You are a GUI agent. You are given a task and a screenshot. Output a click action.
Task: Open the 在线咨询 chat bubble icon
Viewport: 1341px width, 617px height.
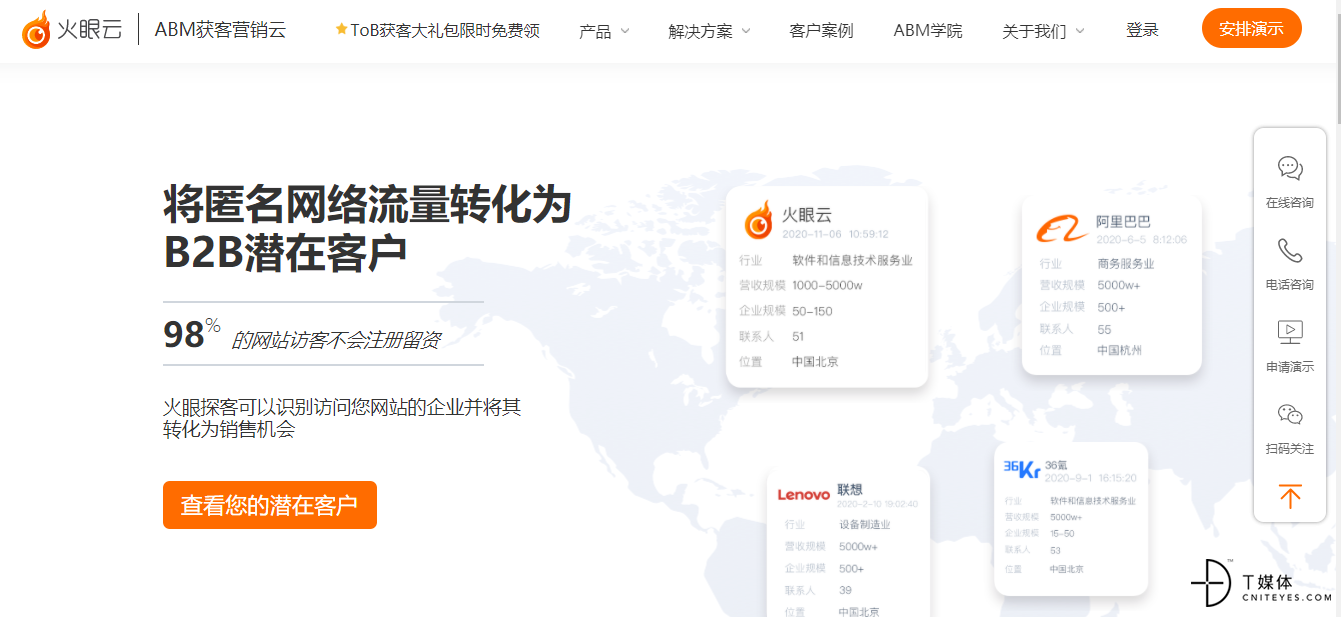[1290, 168]
